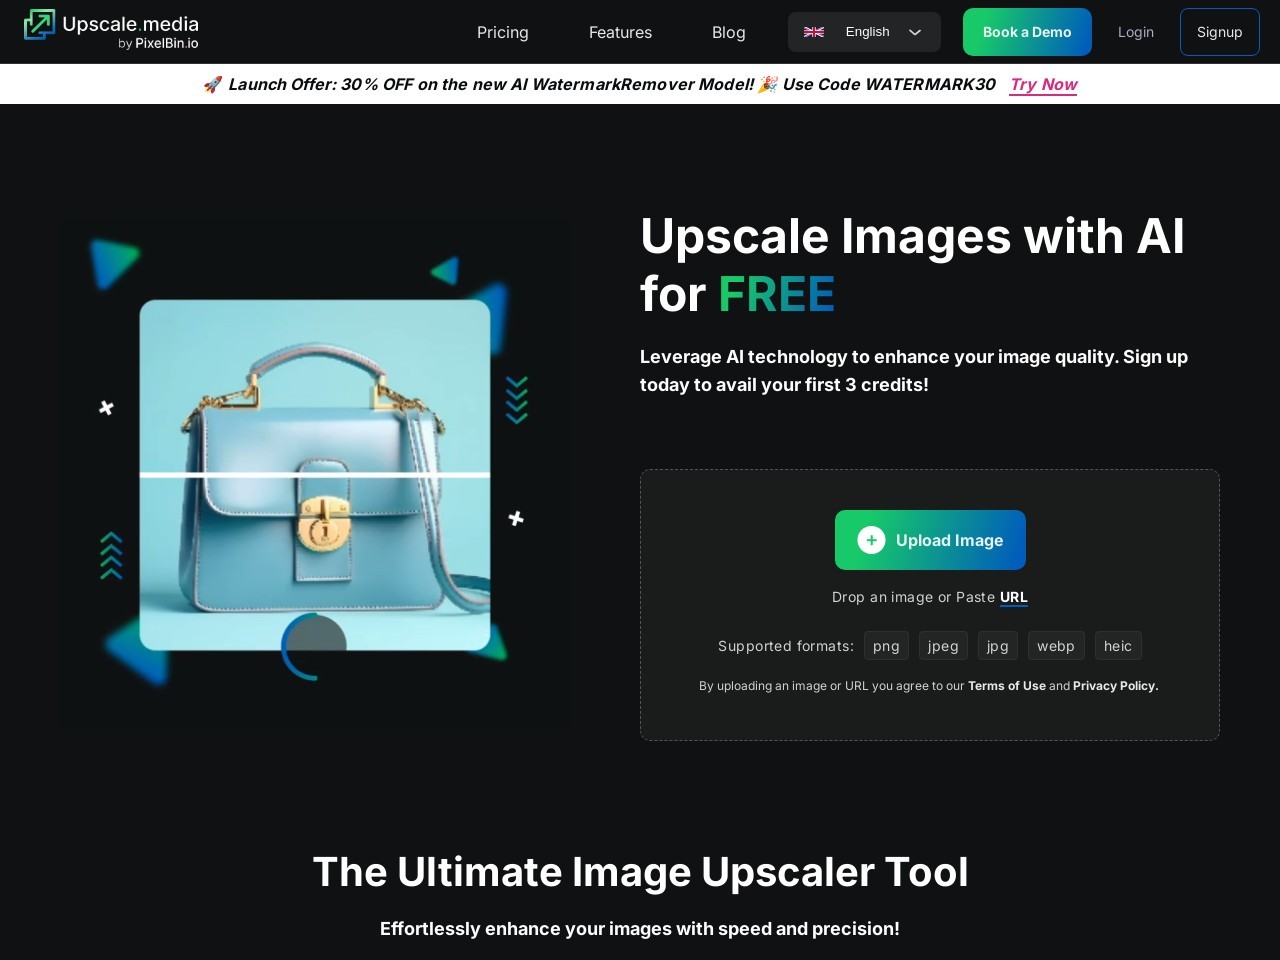The image size is (1280, 960).
Task: Click the 'Supported formats:' label
Action: [786, 646]
